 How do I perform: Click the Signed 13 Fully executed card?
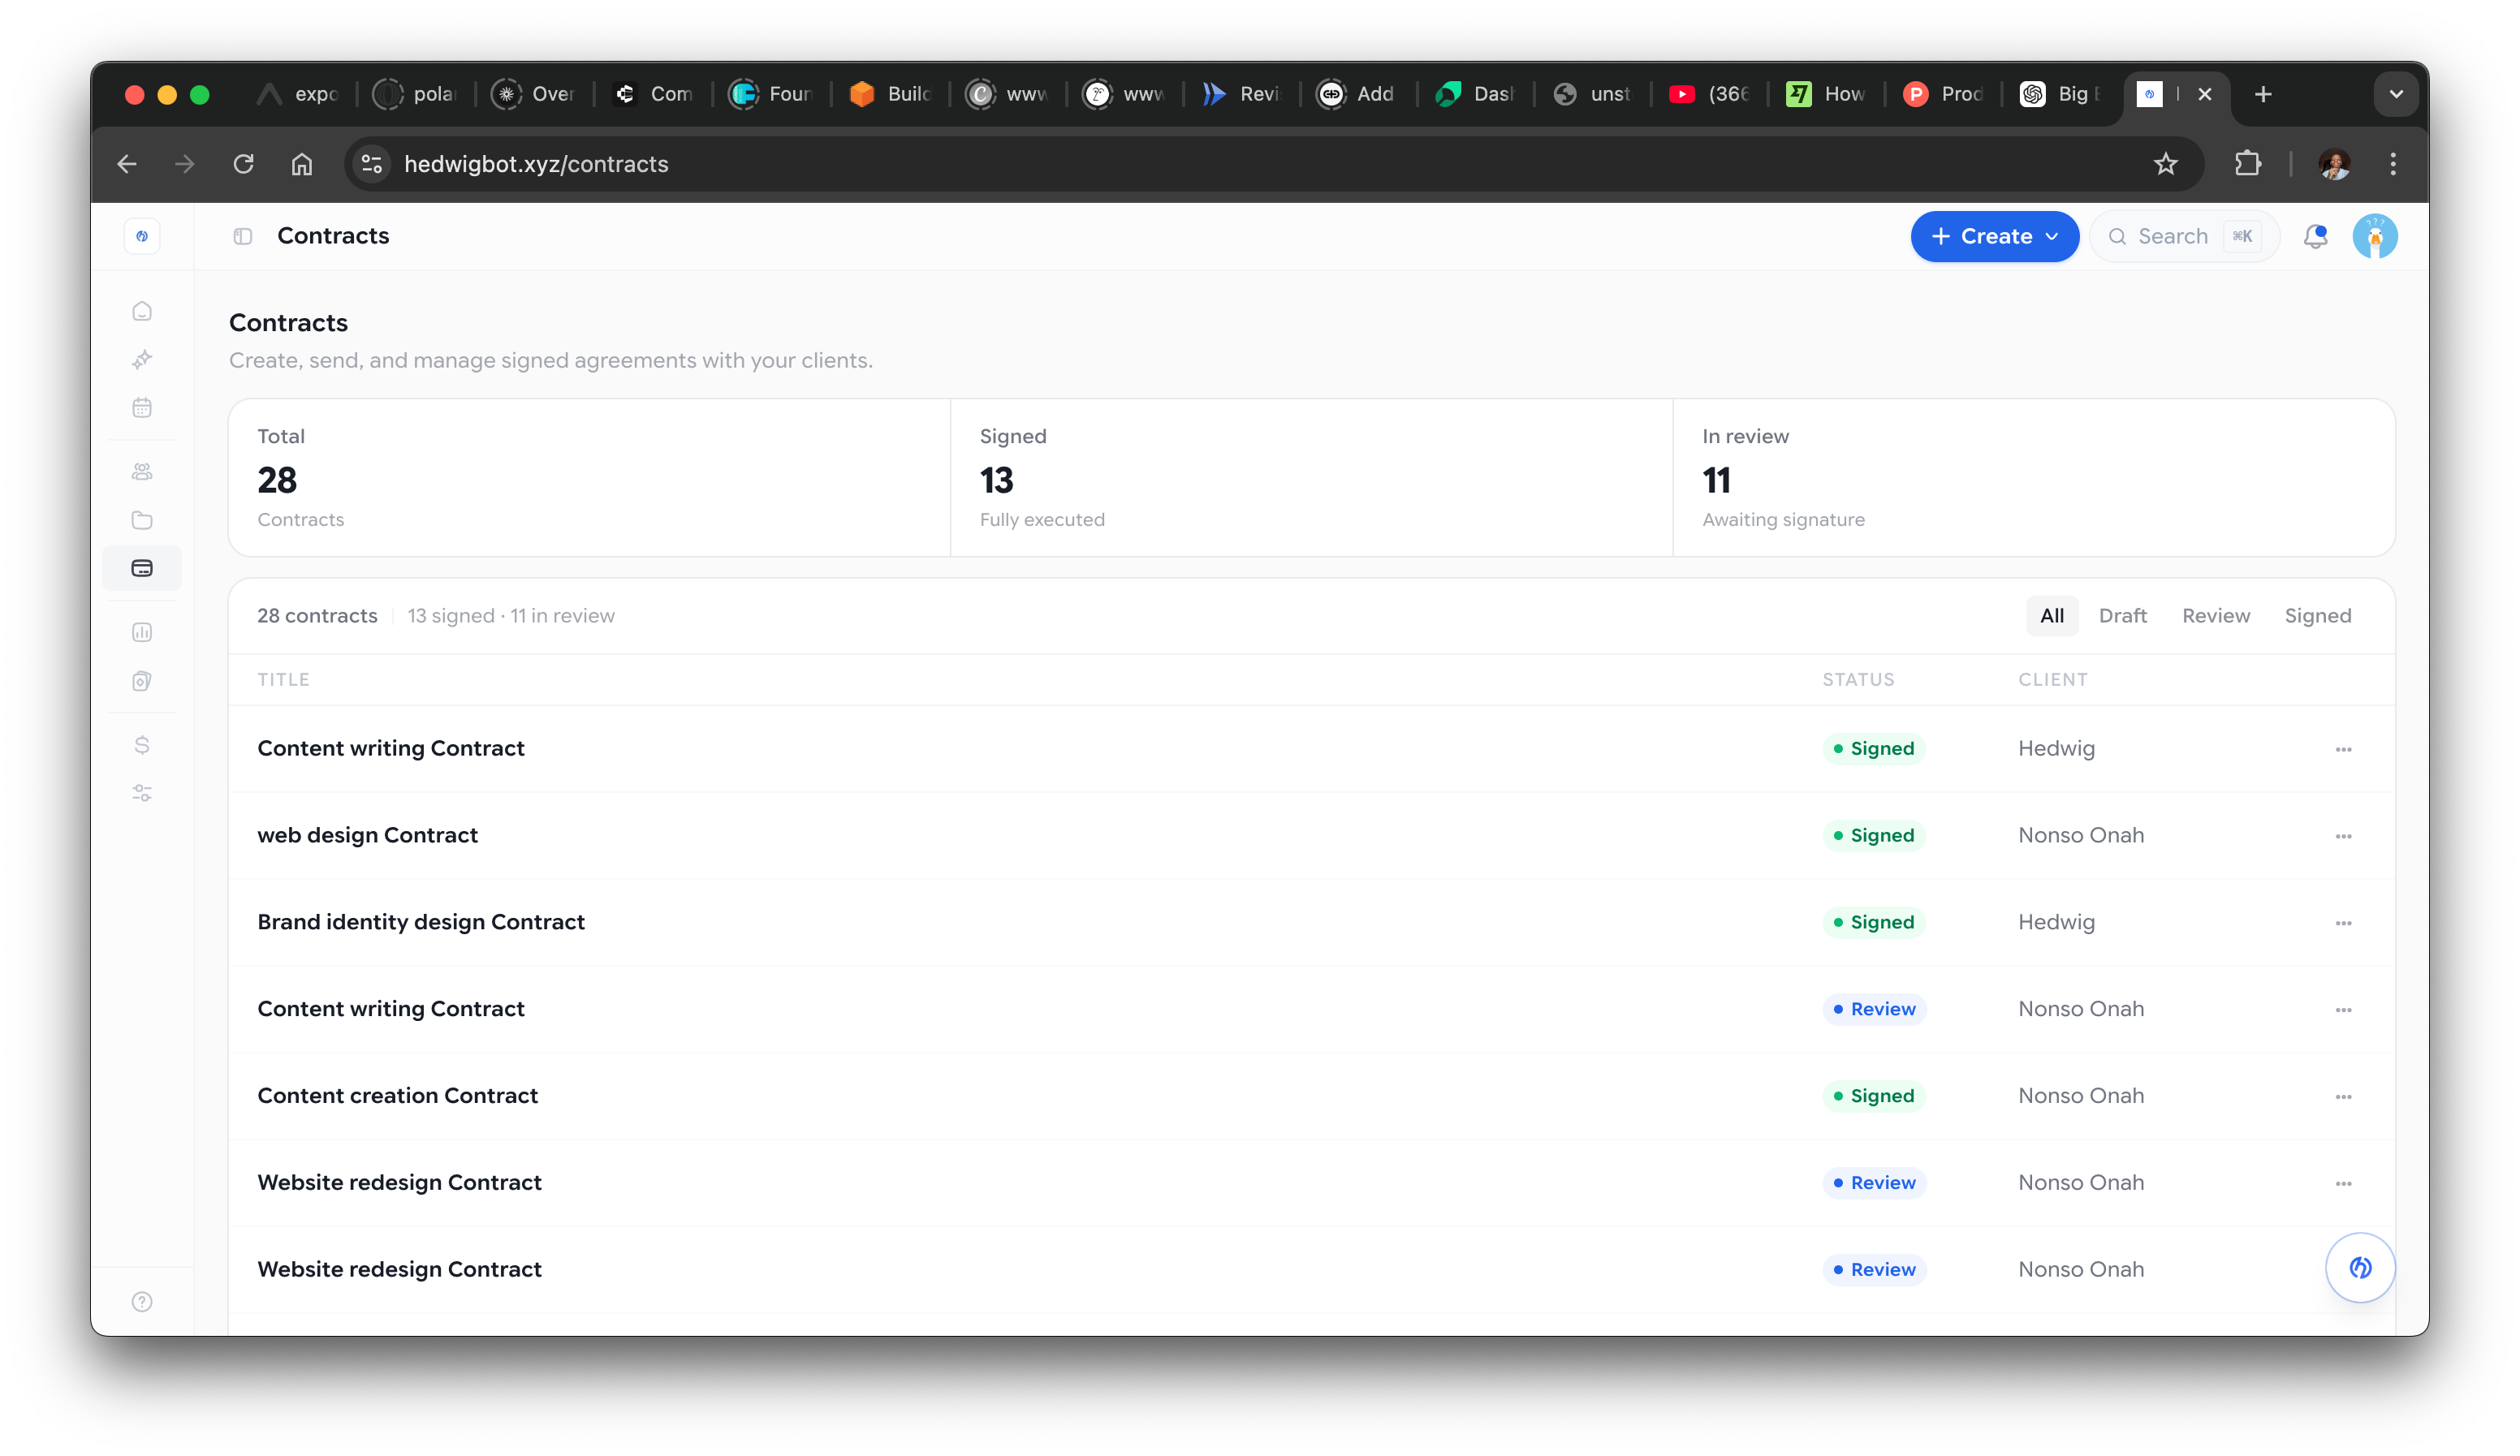pyautogui.click(x=1311, y=478)
